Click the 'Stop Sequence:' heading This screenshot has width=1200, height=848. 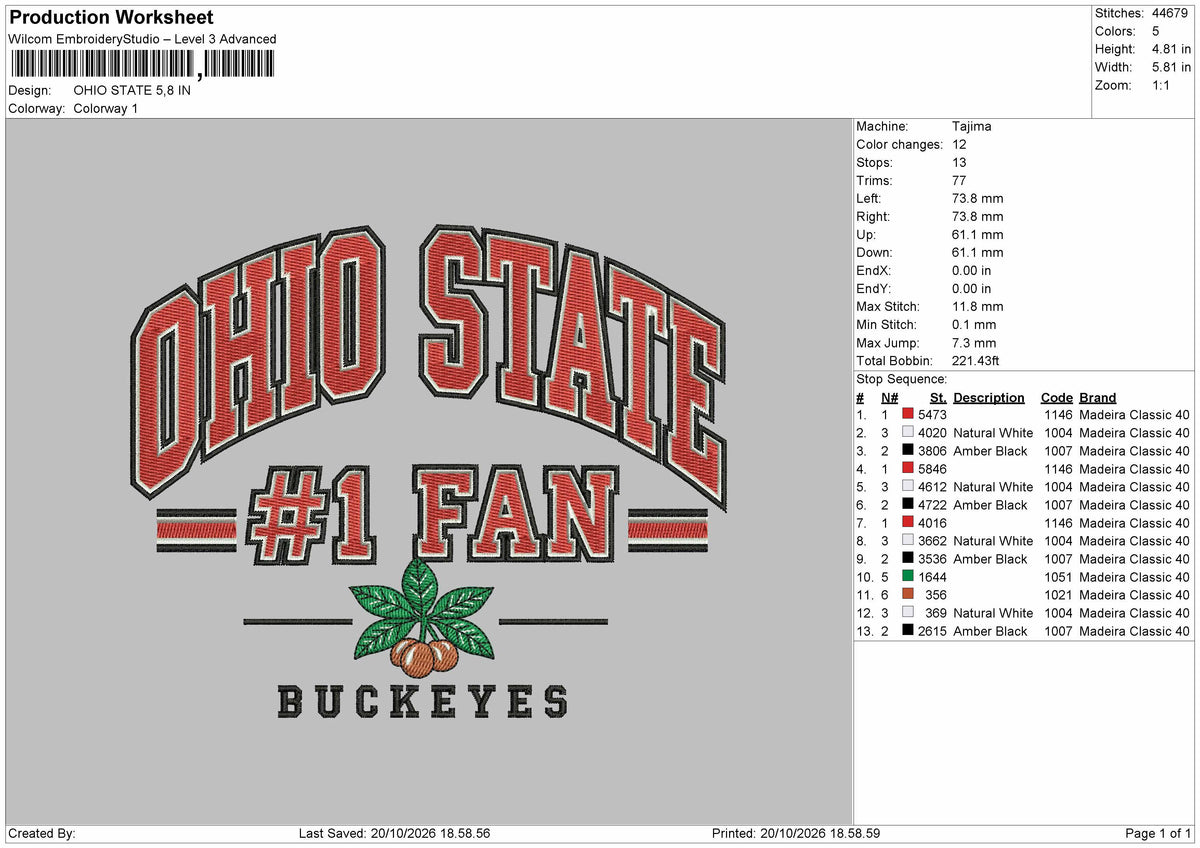coord(902,379)
